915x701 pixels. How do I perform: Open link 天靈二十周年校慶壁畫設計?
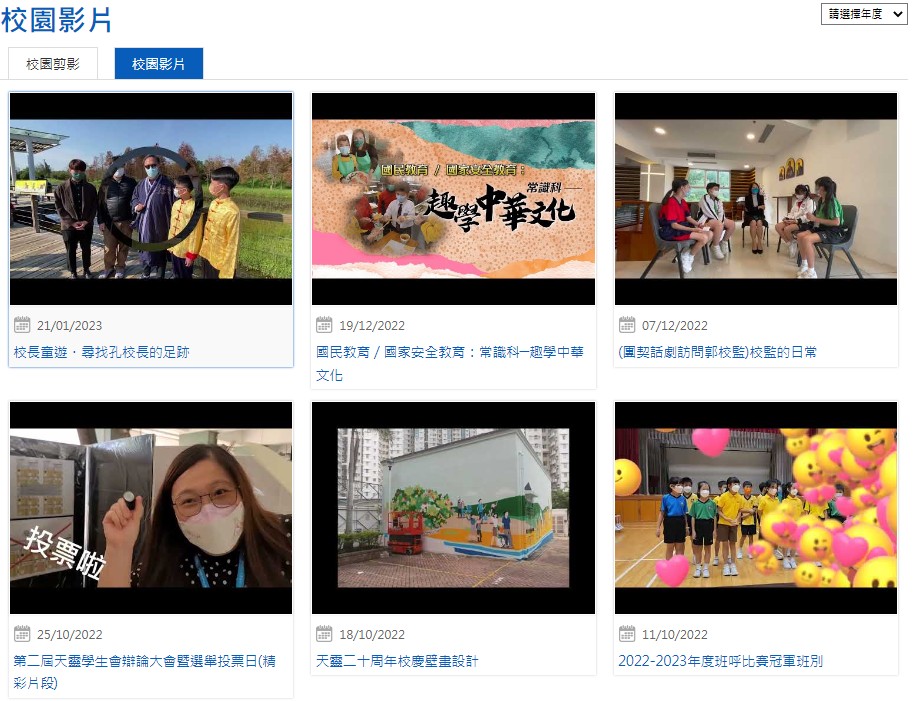[x=397, y=661]
